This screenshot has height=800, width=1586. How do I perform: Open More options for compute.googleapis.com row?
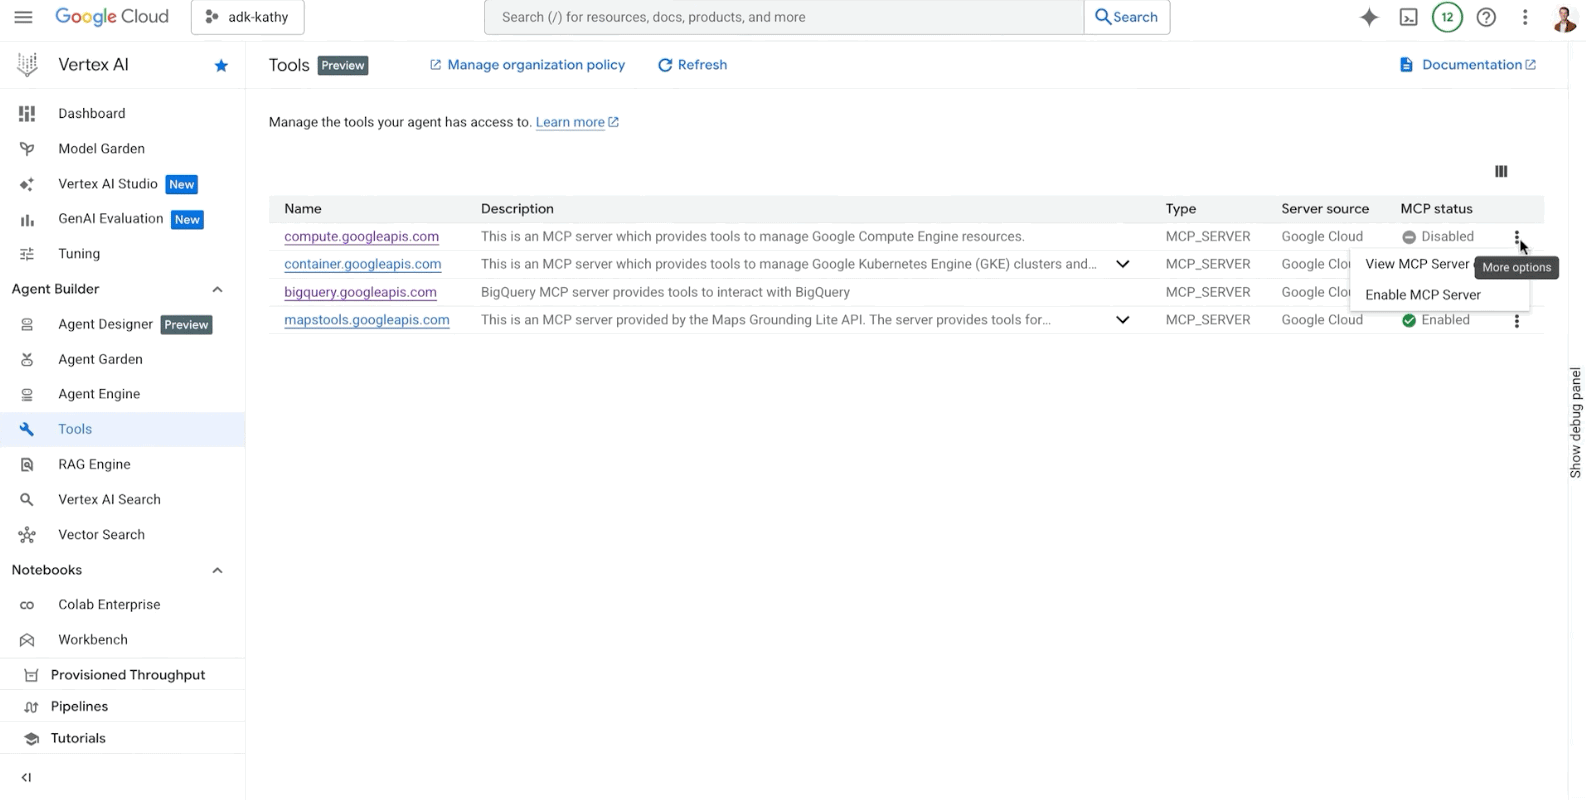(x=1517, y=238)
